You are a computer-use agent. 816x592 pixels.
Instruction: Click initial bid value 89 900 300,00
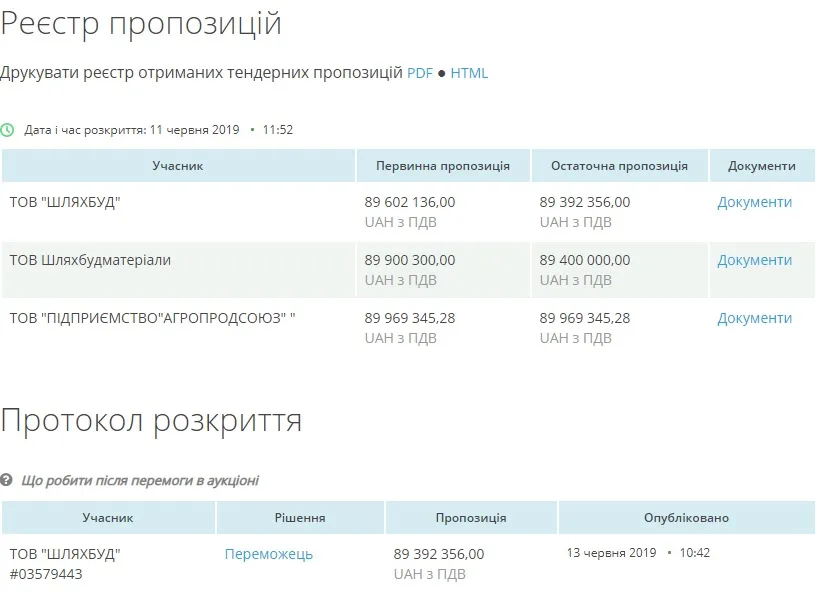[410, 260]
